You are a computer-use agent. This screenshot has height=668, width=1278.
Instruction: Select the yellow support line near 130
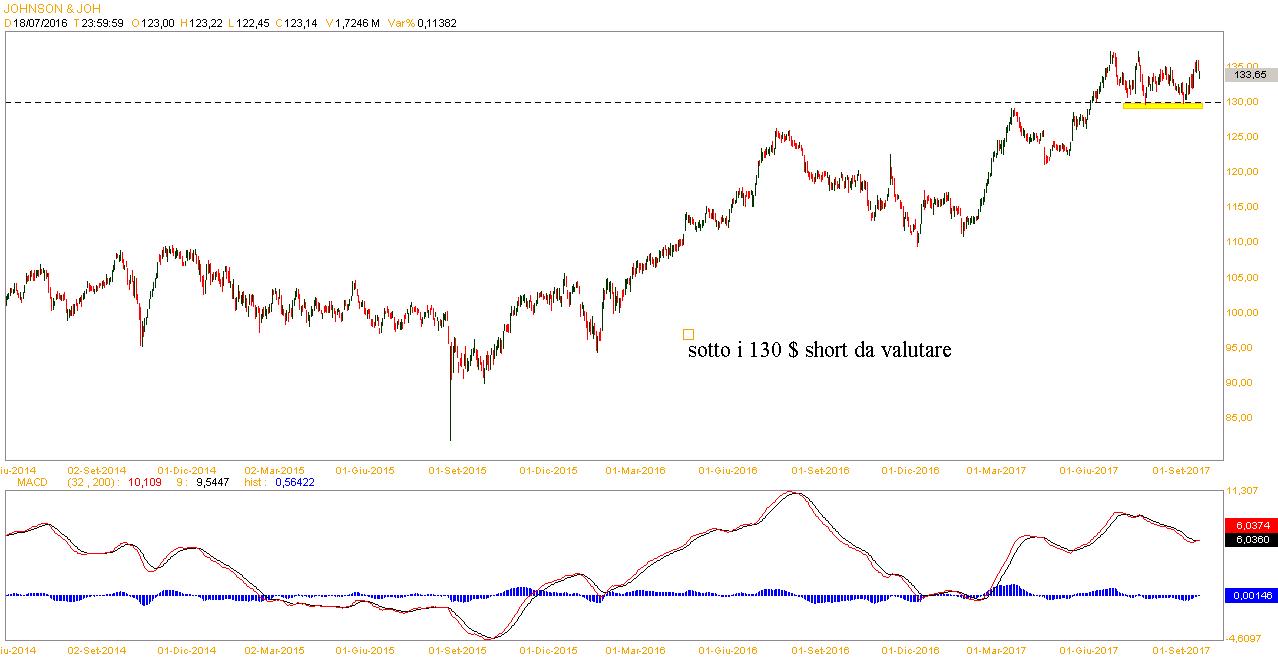pyautogui.click(x=1161, y=106)
